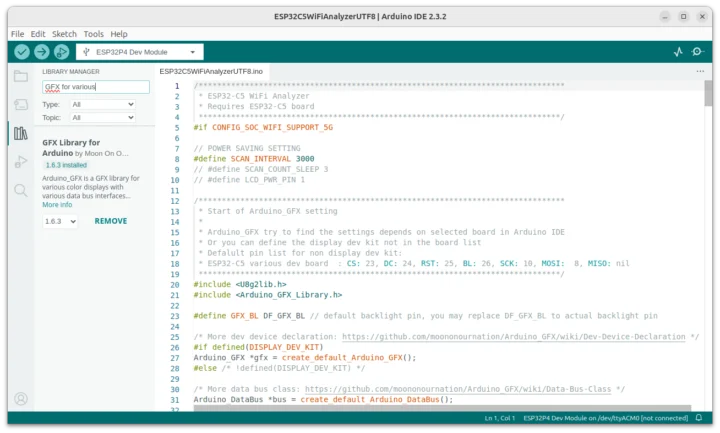720x433 pixels.
Task: Click the user account icon
Action: (20, 399)
